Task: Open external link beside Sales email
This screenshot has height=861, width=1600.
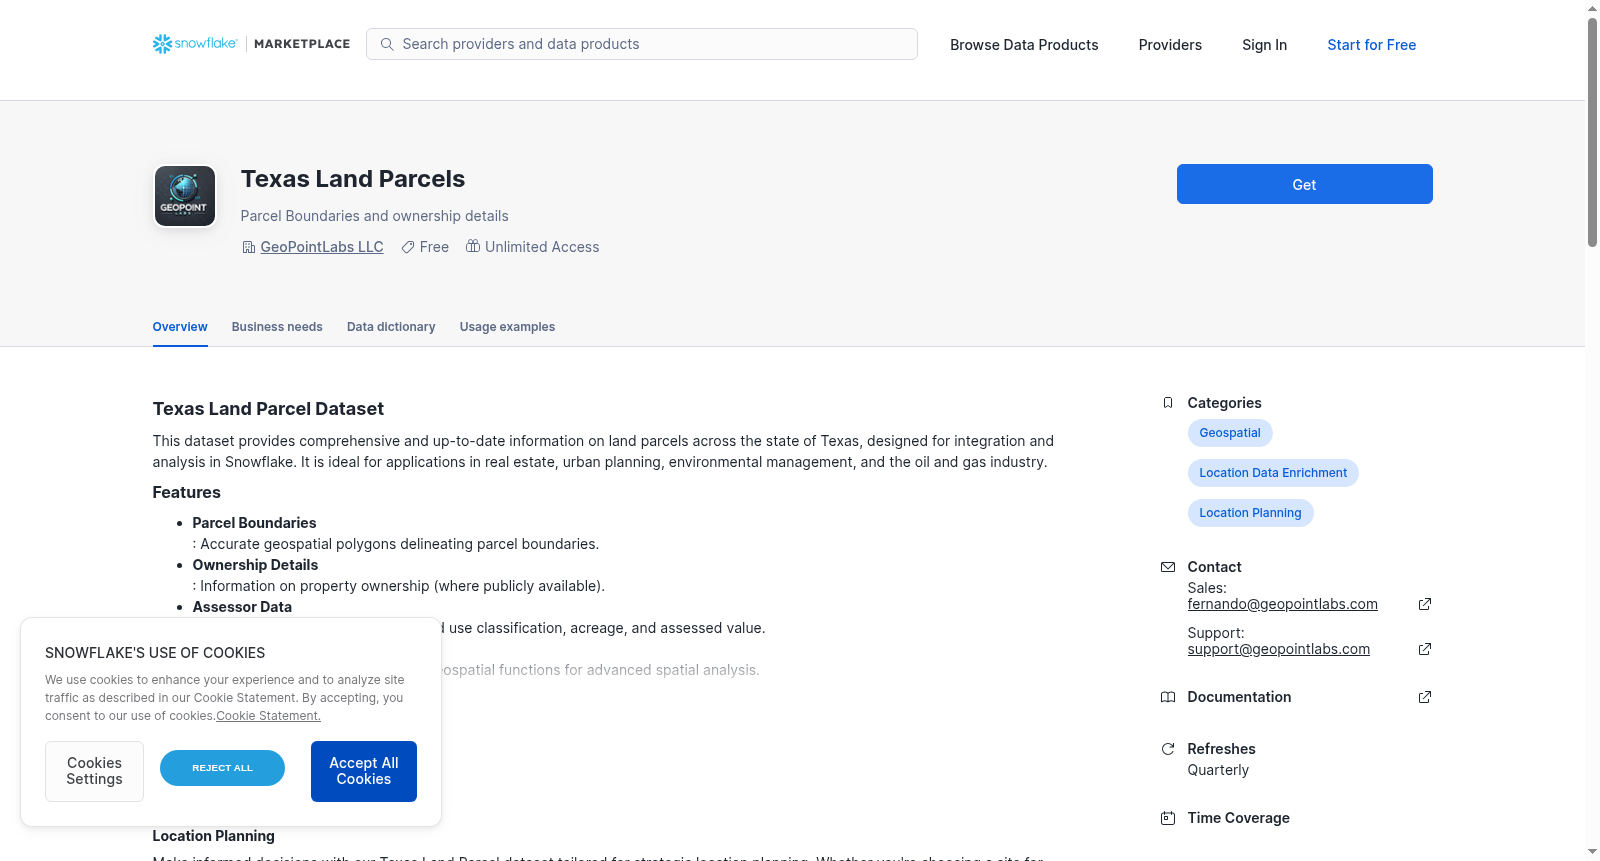Action: click(1425, 604)
